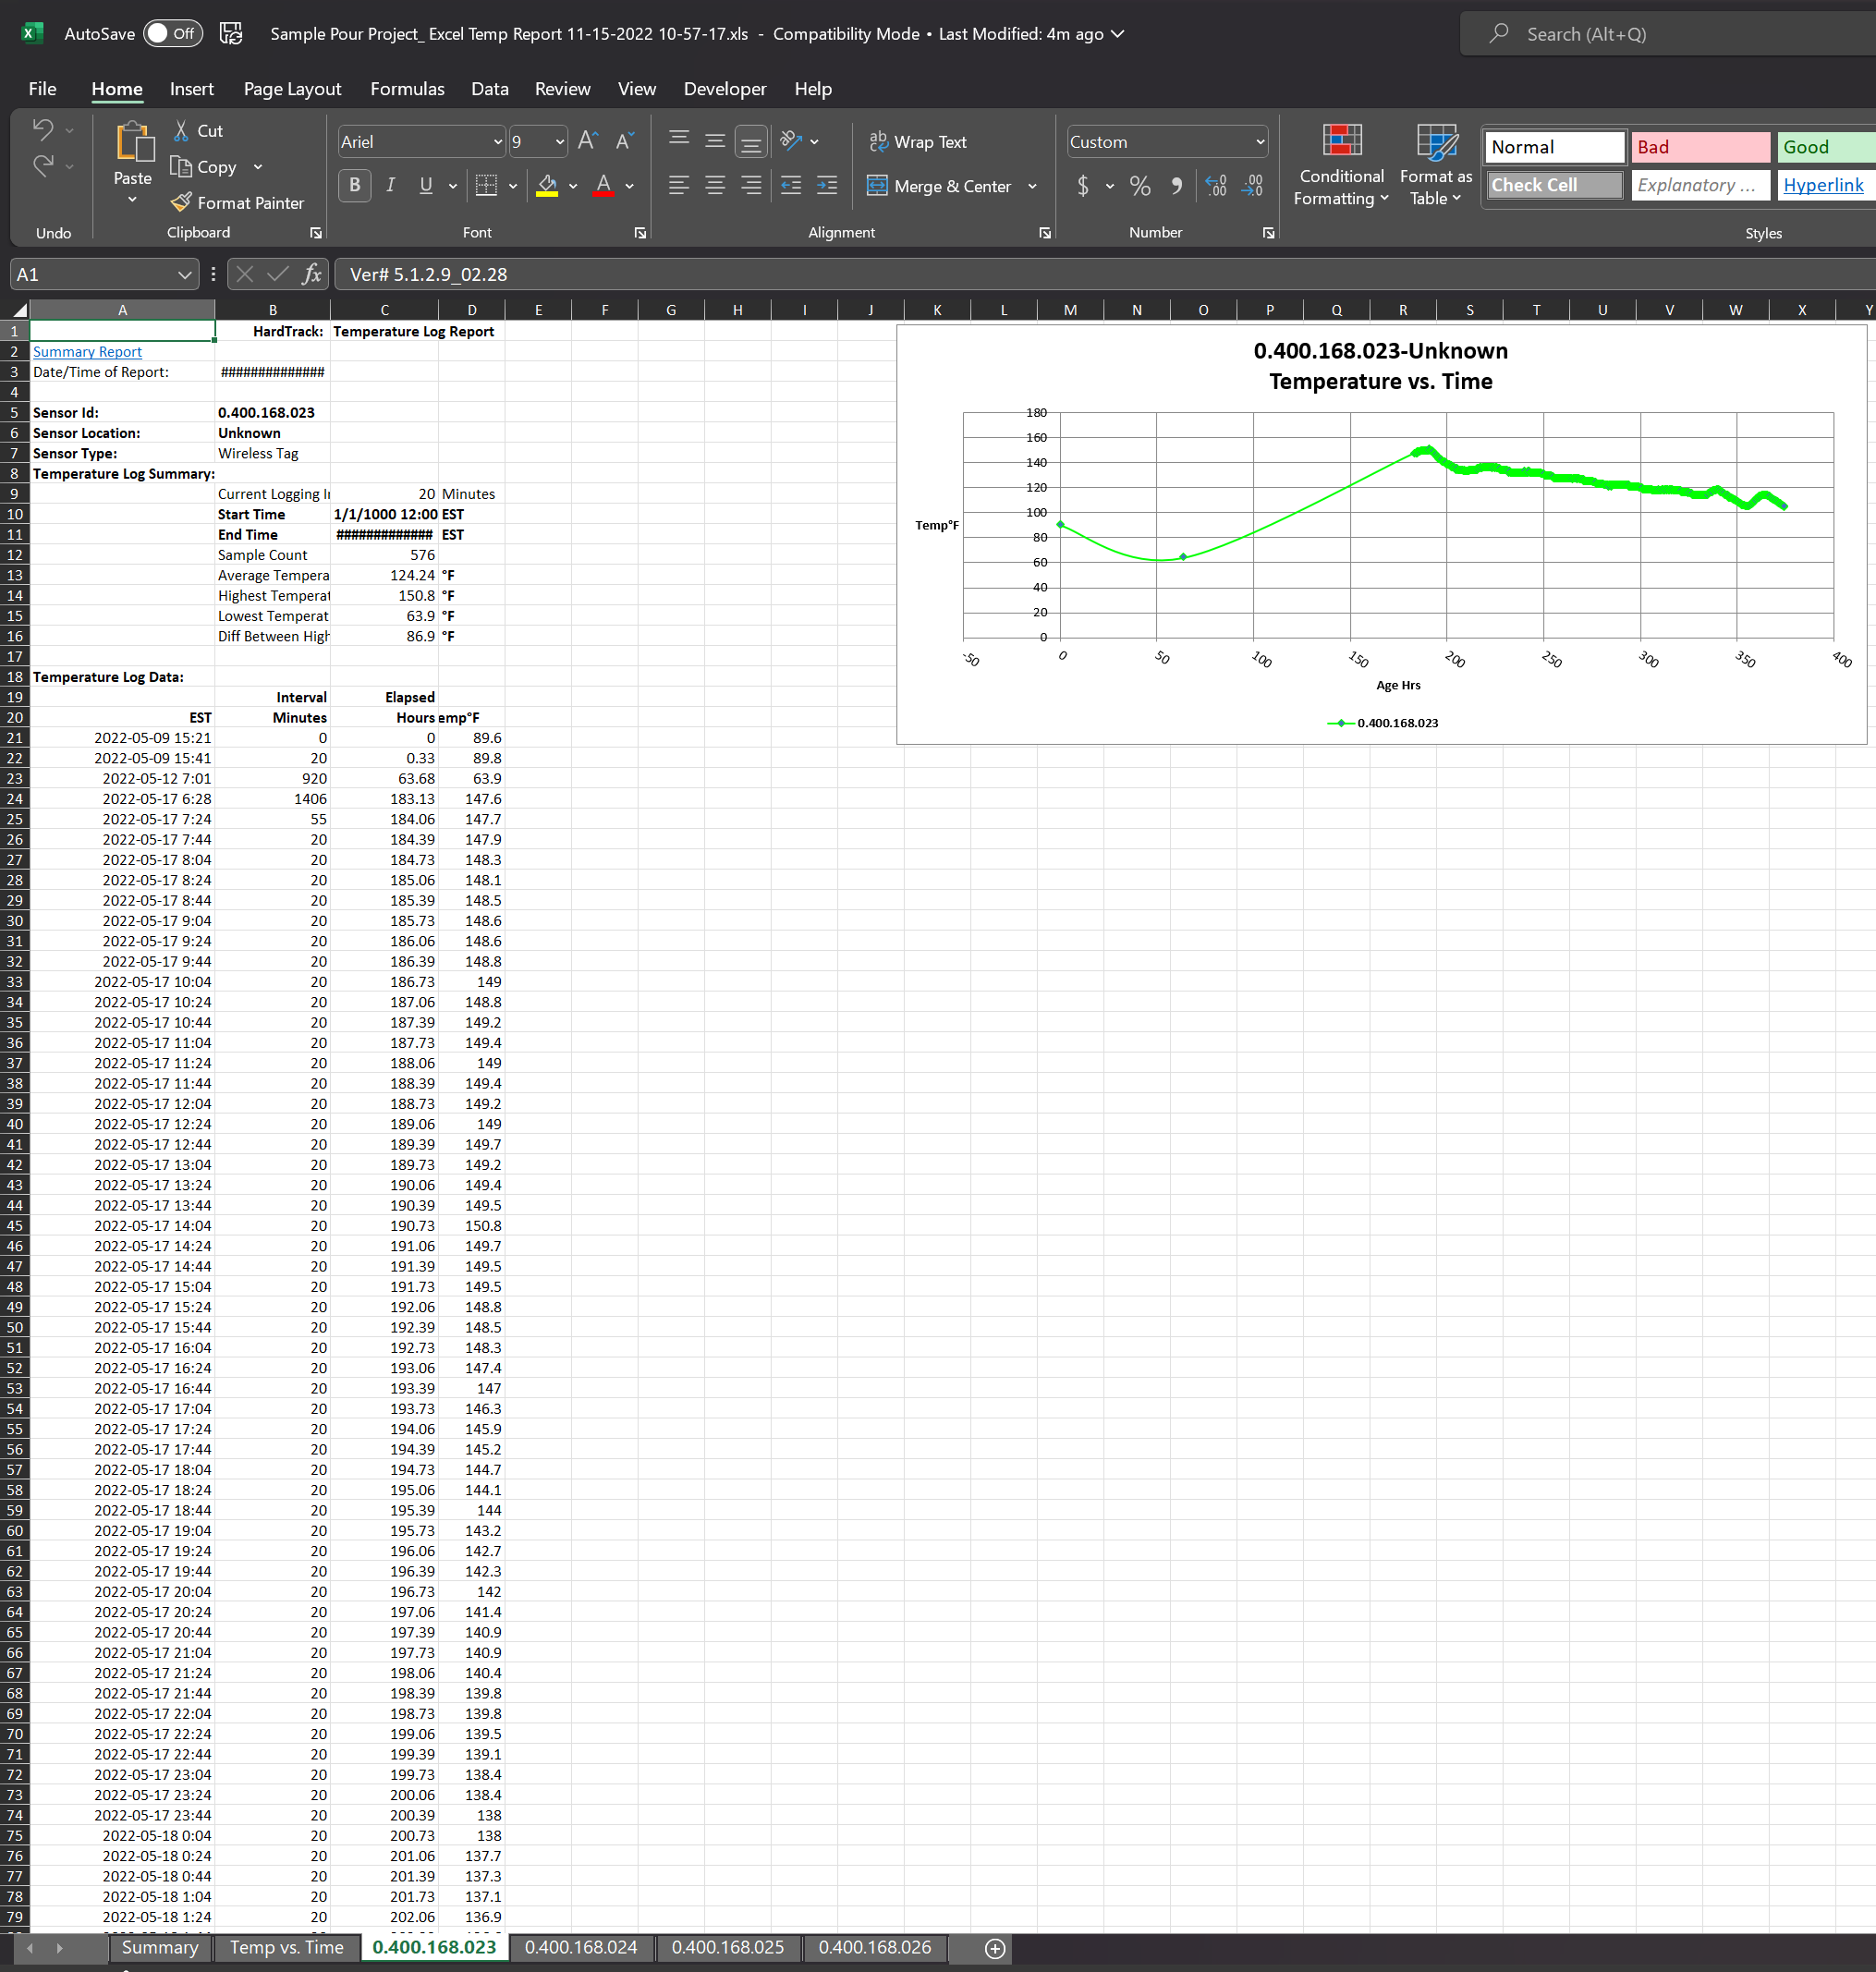The height and width of the screenshot is (1972, 1876).
Task: Toggle the AutoSave switch
Action: pyautogui.click(x=172, y=34)
